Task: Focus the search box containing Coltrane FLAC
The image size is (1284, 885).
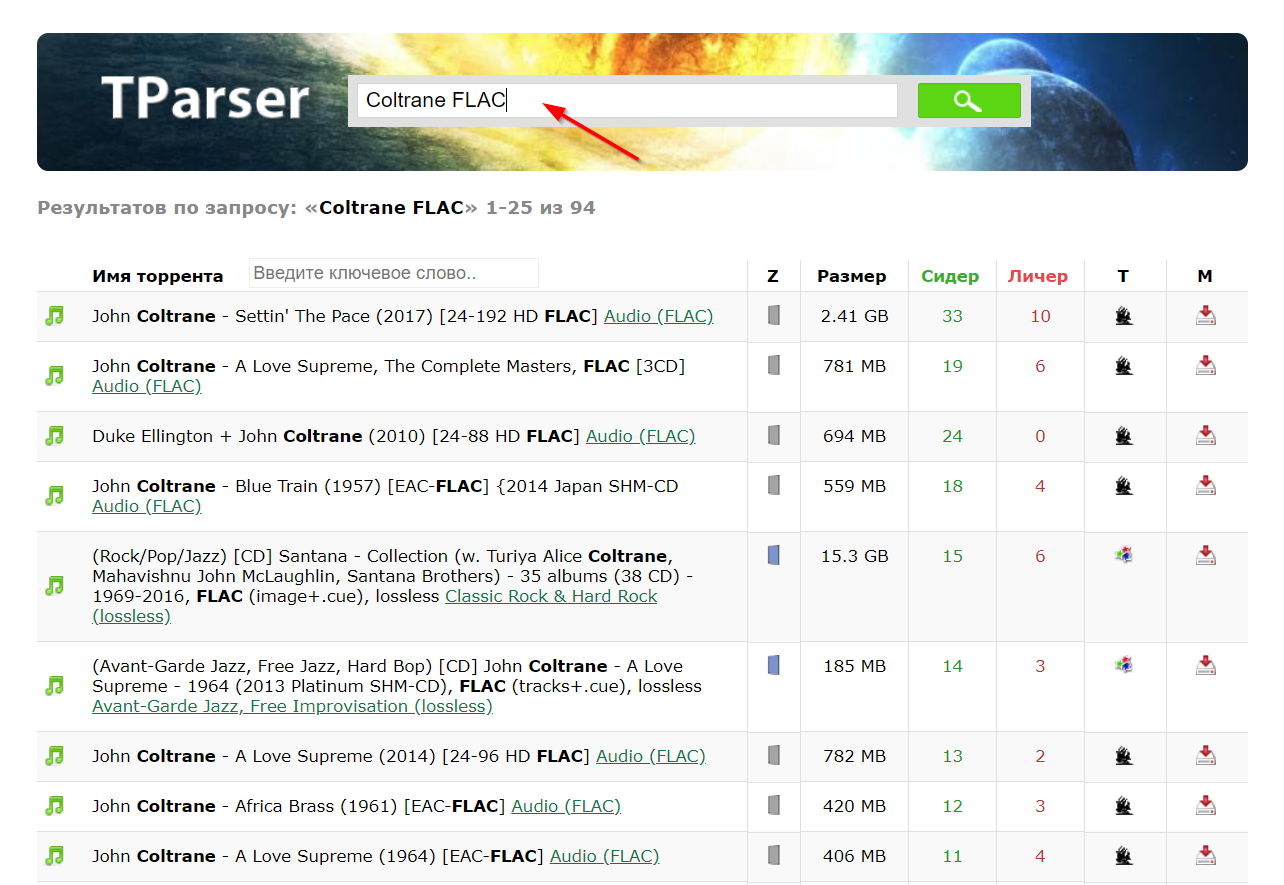Action: (627, 100)
